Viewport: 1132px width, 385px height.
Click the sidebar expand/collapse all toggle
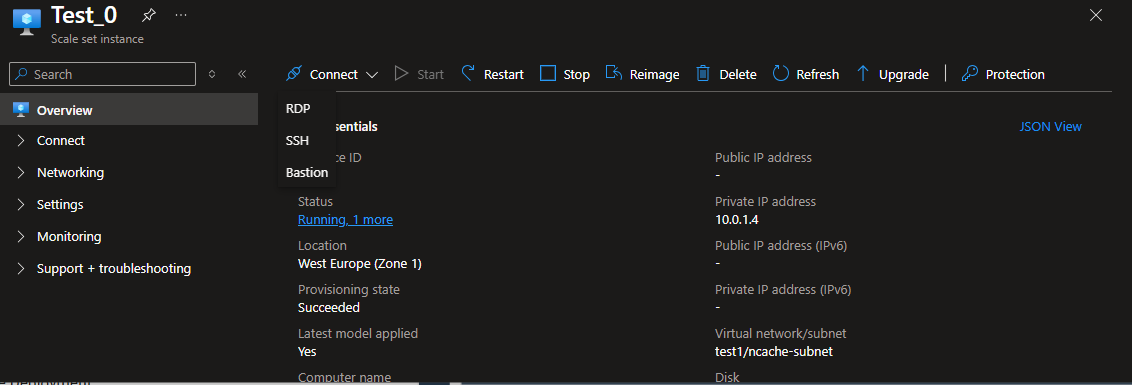click(212, 74)
